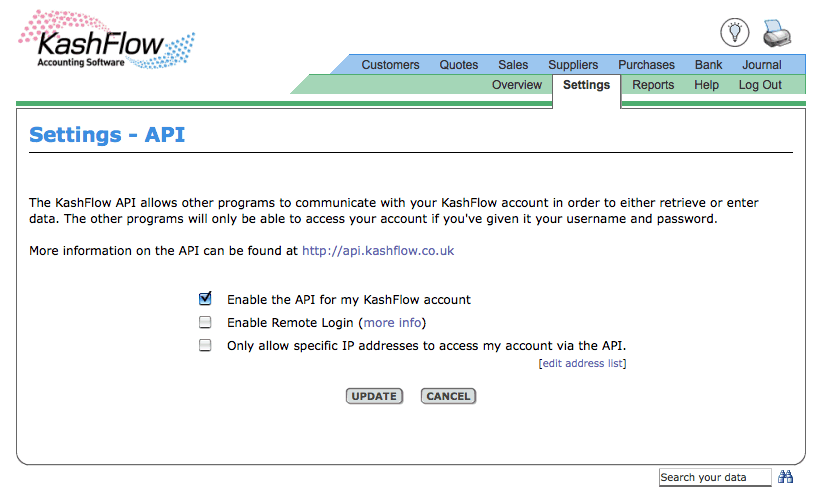Follow the 'more info' link
This screenshot has width=823, height=494.
393,323
